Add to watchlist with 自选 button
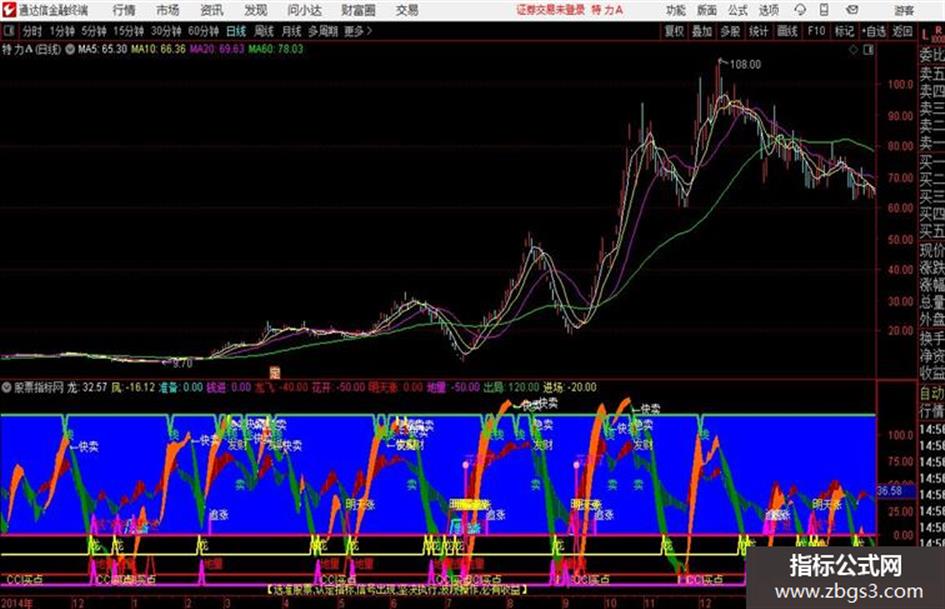945x609 pixels. pos(873,31)
